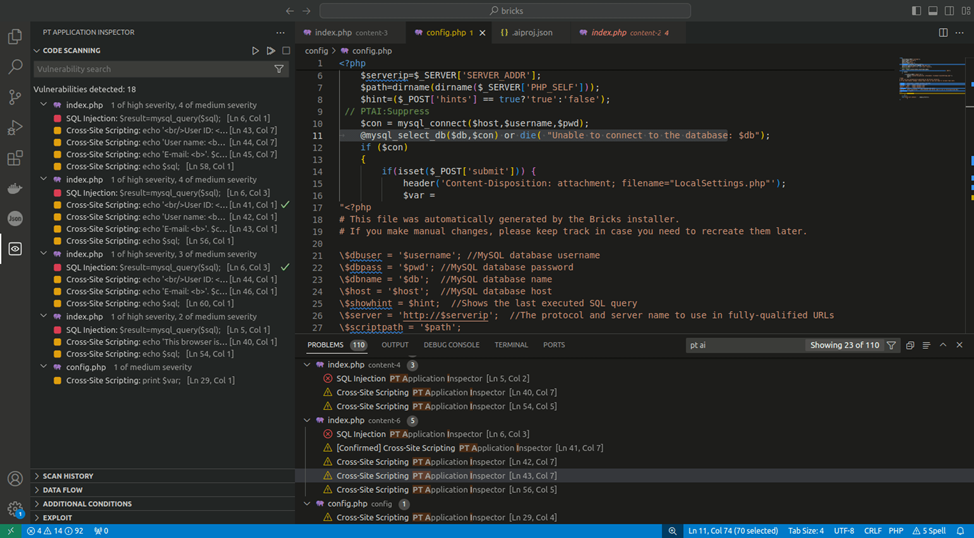This screenshot has height=538, width=974.
Task: Expand the Data Flow section
Action: click(x=62, y=490)
